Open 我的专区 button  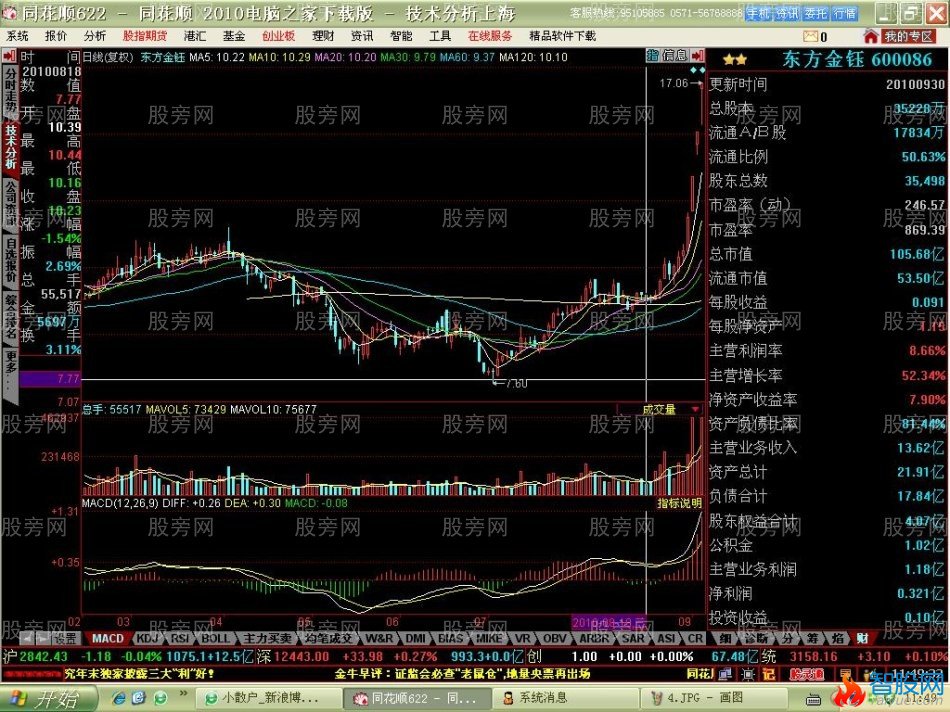[909, 36]
